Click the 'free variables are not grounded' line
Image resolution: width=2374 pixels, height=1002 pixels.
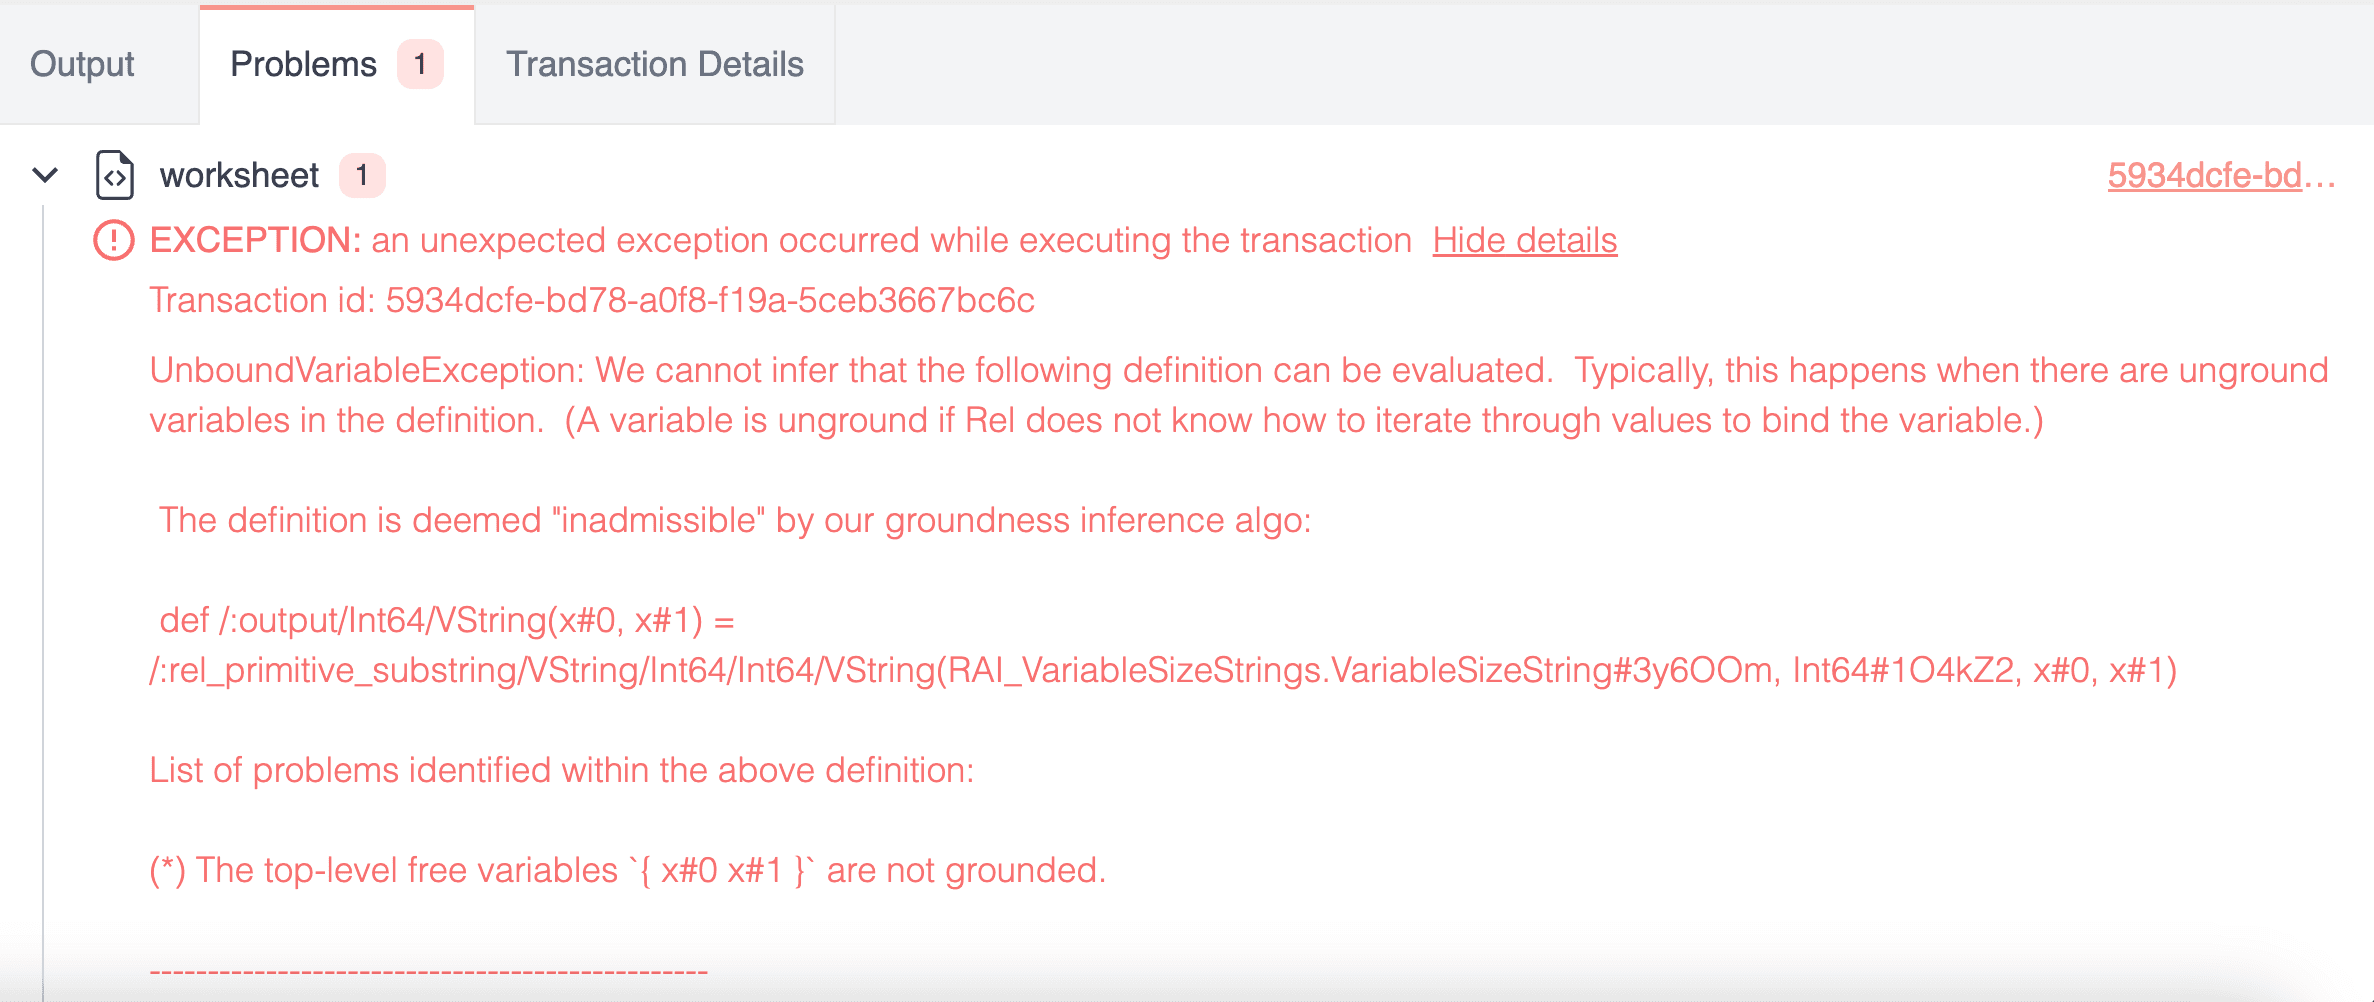tap(628, 871)
